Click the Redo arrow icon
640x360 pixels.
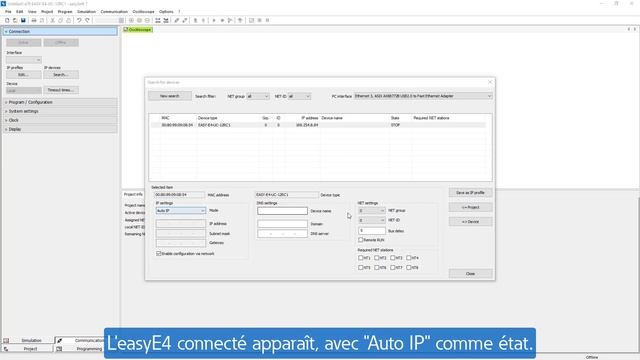(x=87, y=20)
